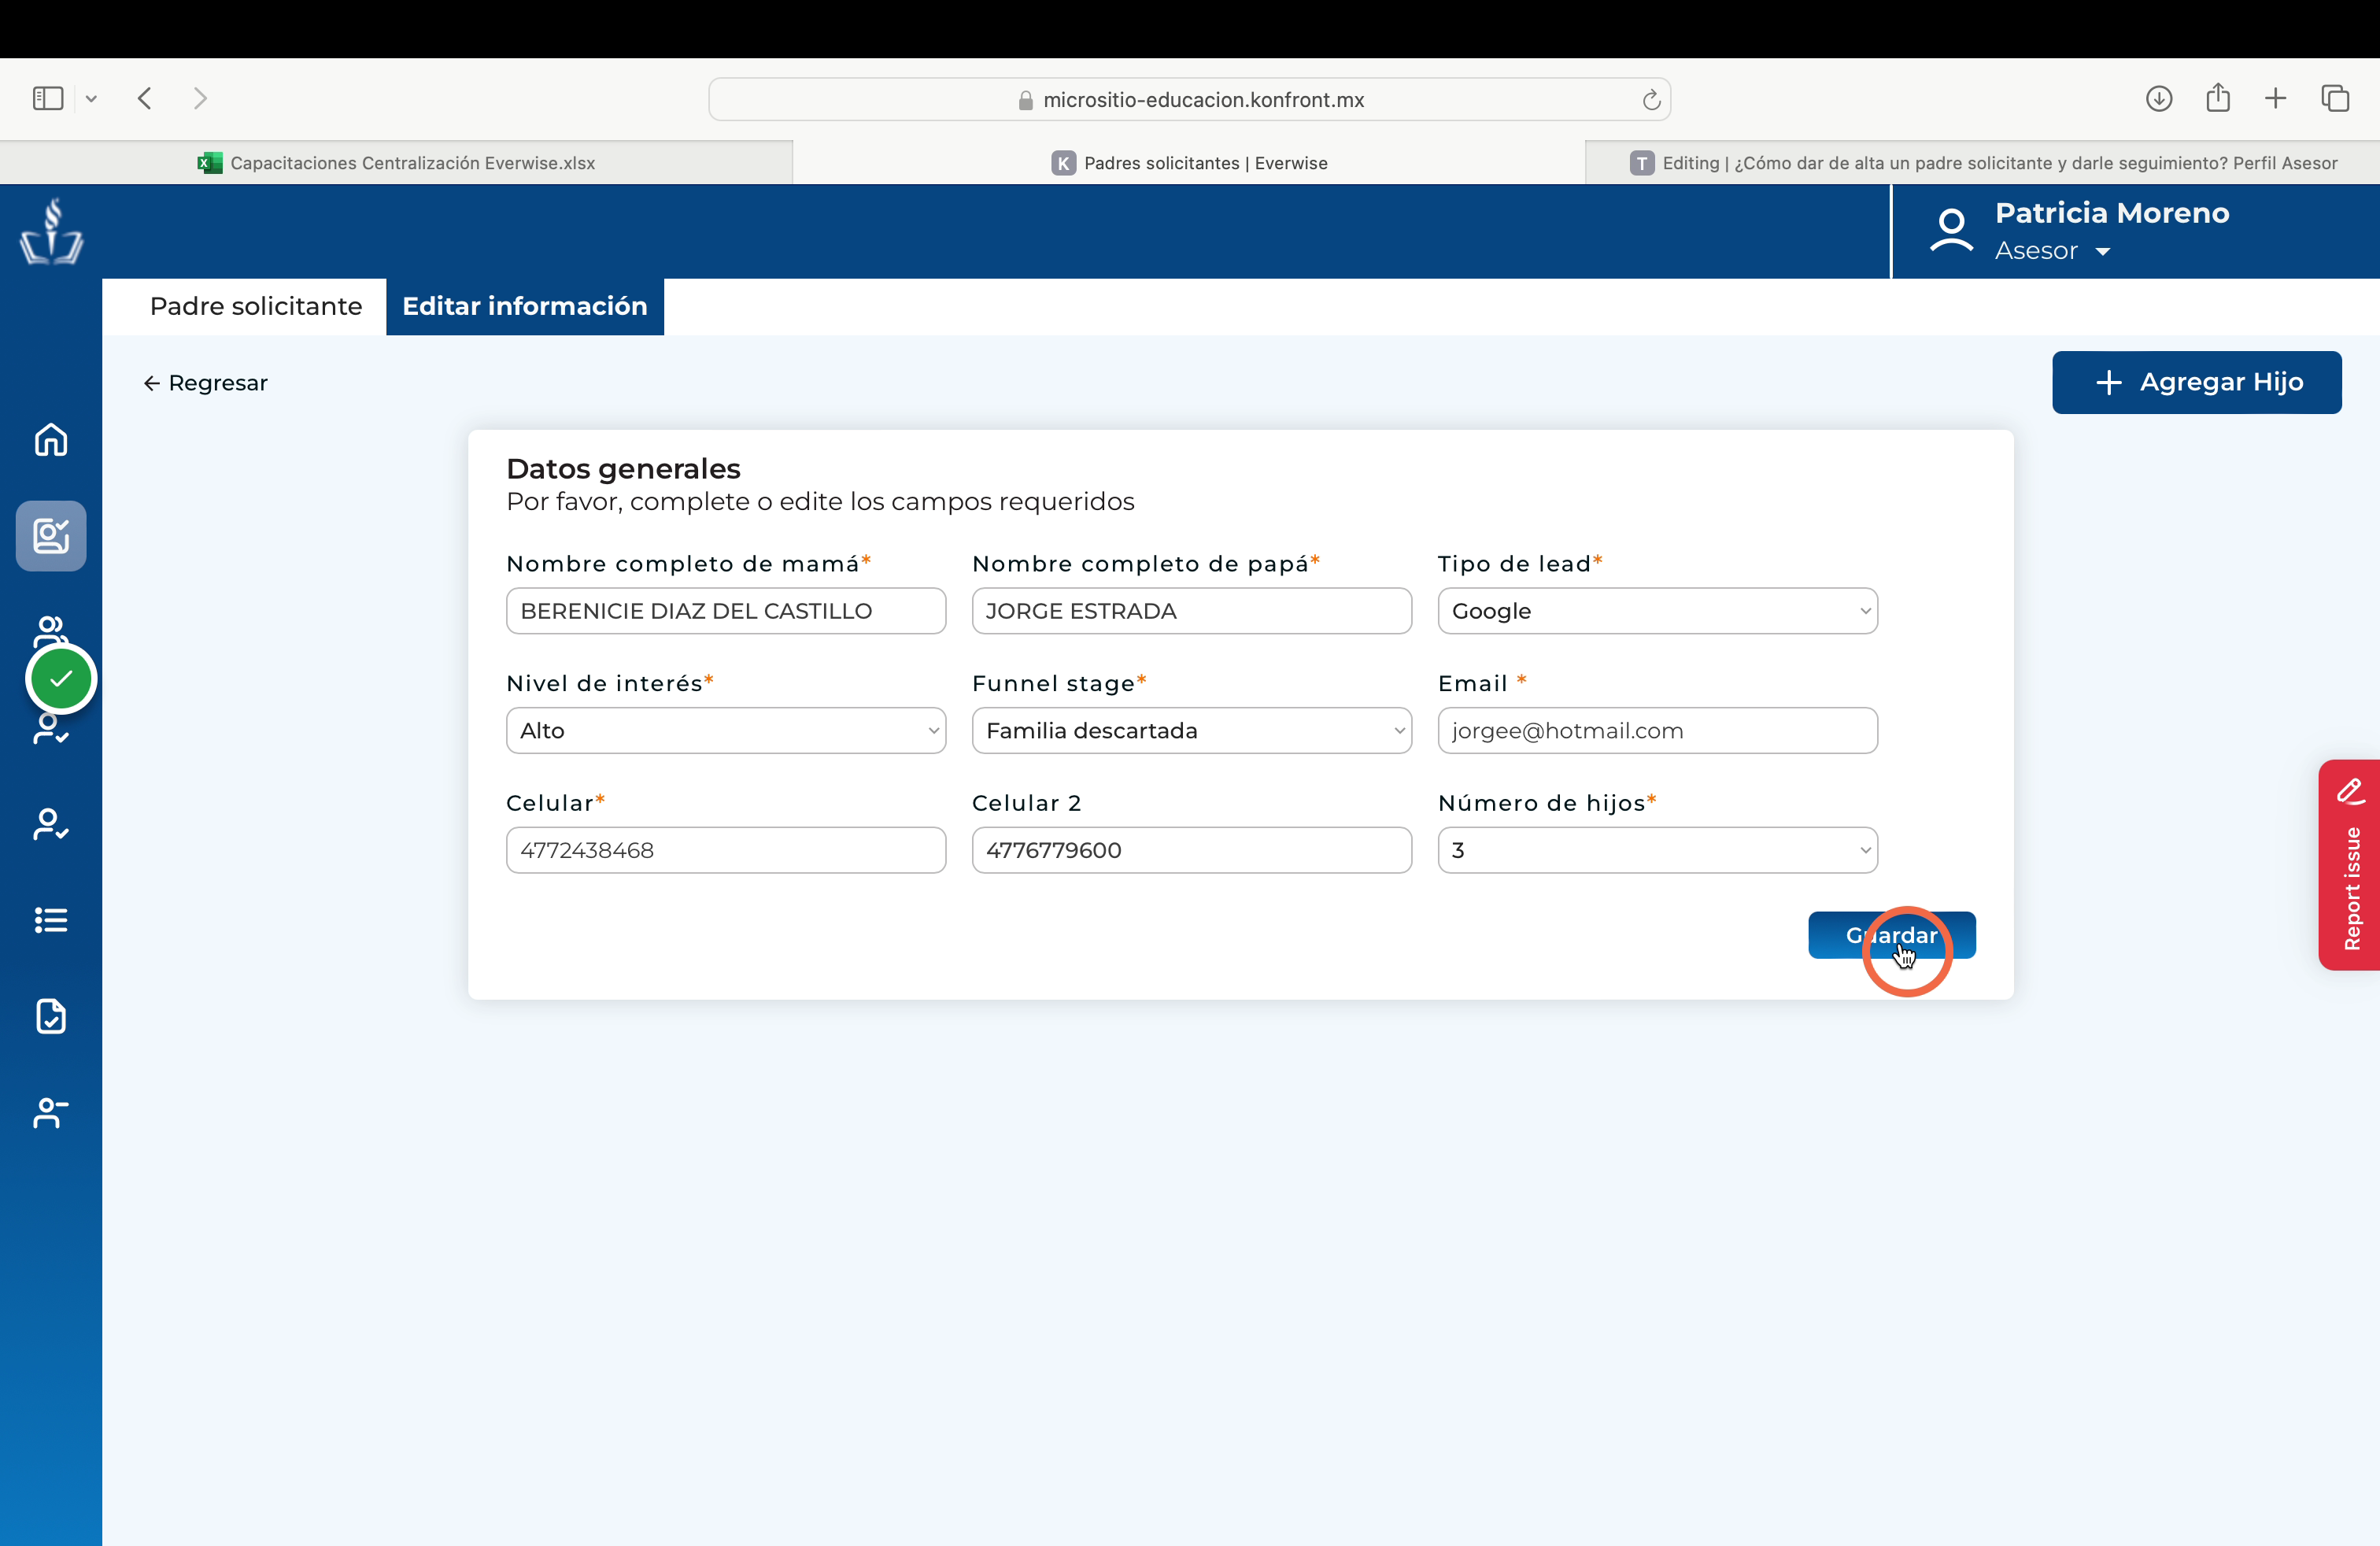Click the Celular 2 input field

click(1191, 850)
